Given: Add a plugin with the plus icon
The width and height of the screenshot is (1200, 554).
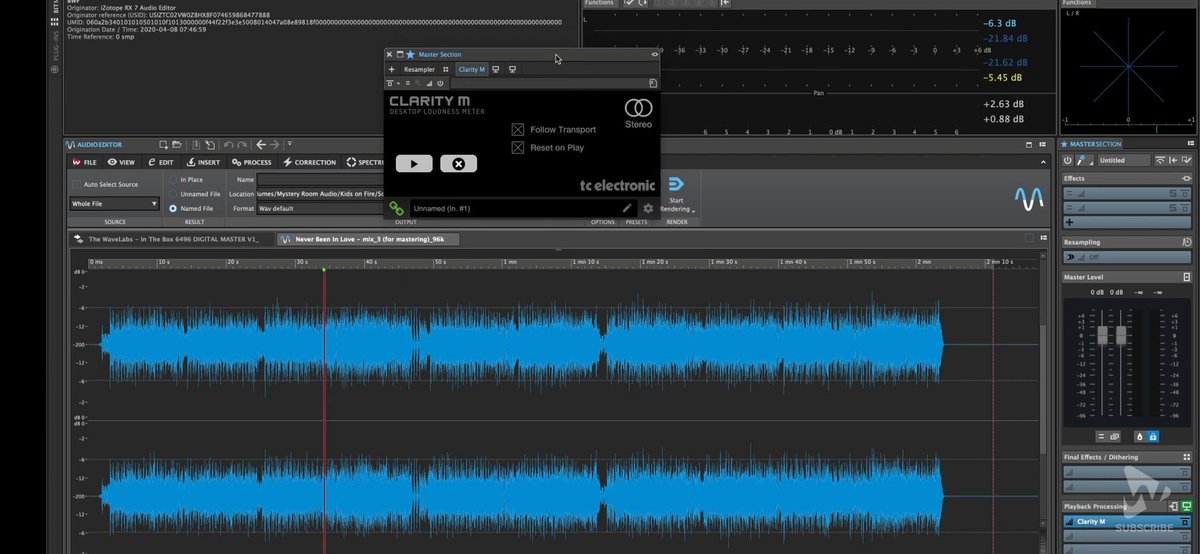Looking at the screenshot, I should [391, 69].
